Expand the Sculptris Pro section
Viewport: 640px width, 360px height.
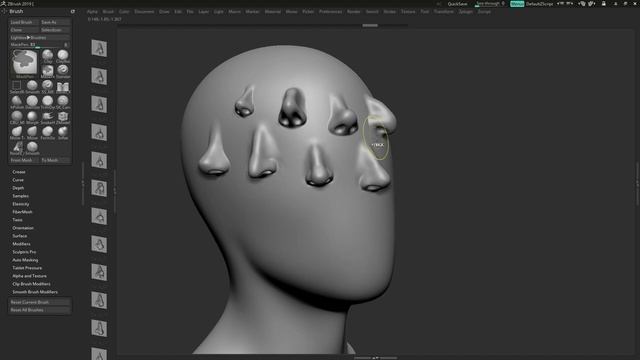(x=24, y=252)
